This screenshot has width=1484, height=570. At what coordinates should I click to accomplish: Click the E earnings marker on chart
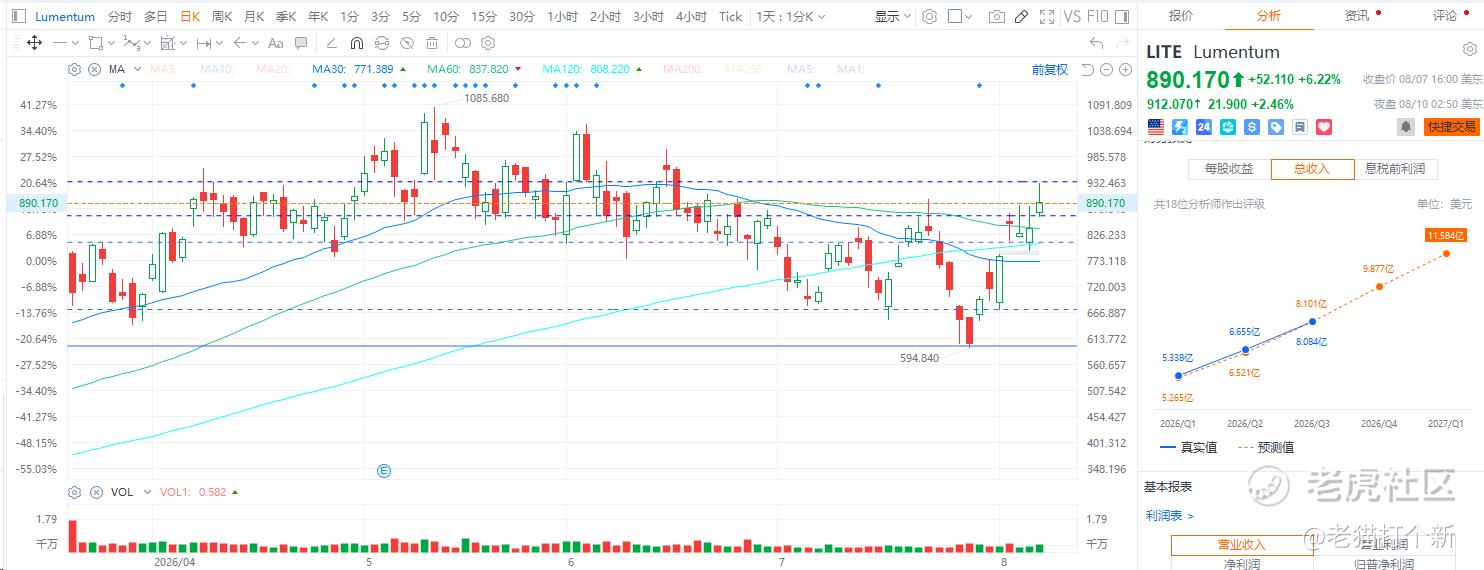(383, 470)
